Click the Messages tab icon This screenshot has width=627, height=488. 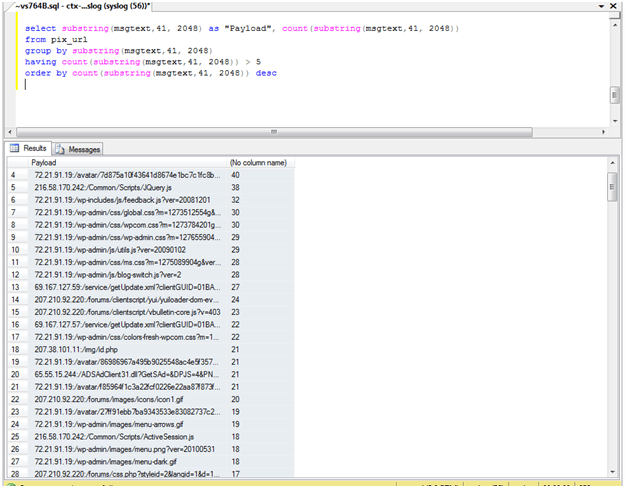pyautogui.click(x=60, y=149)
